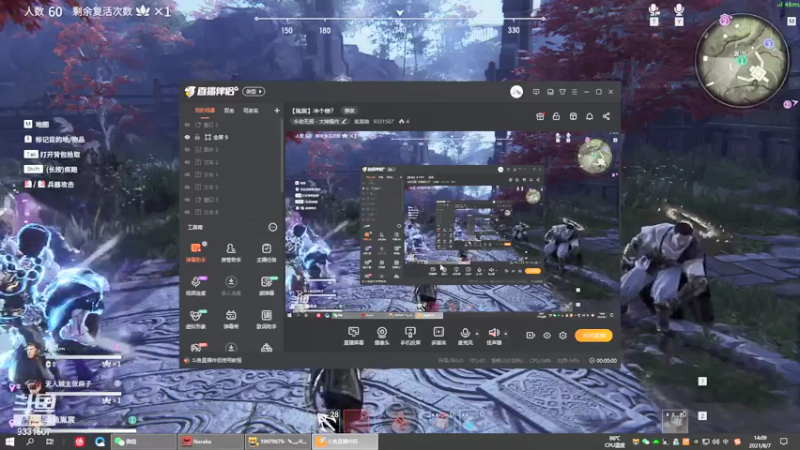The image size is (800, 450).
Task: Add 直播屏幕 screen capture source
Action: 353,336
